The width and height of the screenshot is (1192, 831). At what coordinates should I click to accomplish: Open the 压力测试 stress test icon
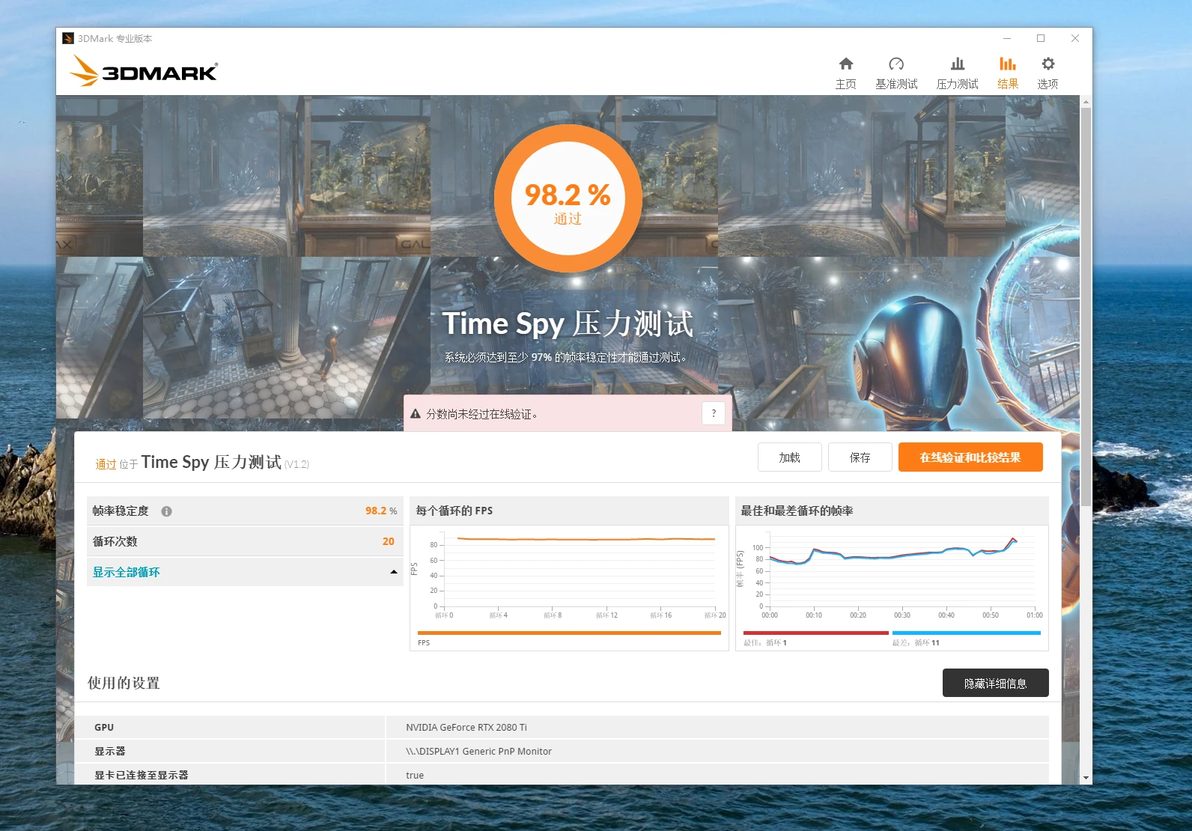tap(957, 73)
